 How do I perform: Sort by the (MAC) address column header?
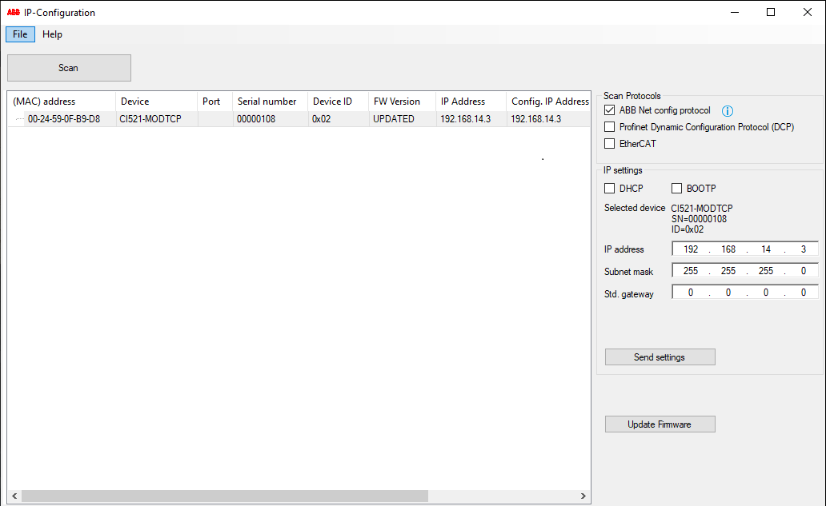click(x=60, y=101)
